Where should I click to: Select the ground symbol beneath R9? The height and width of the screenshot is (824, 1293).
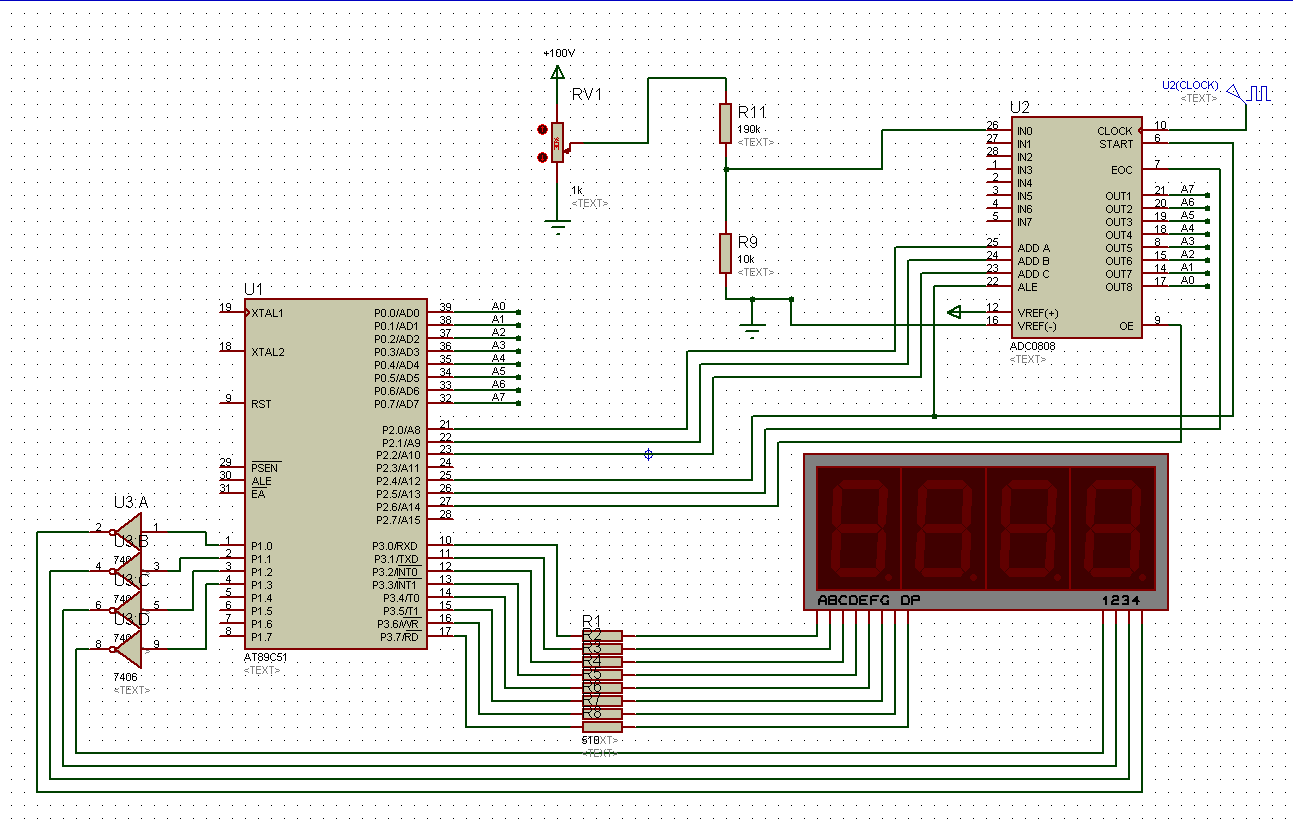(752, 329)
